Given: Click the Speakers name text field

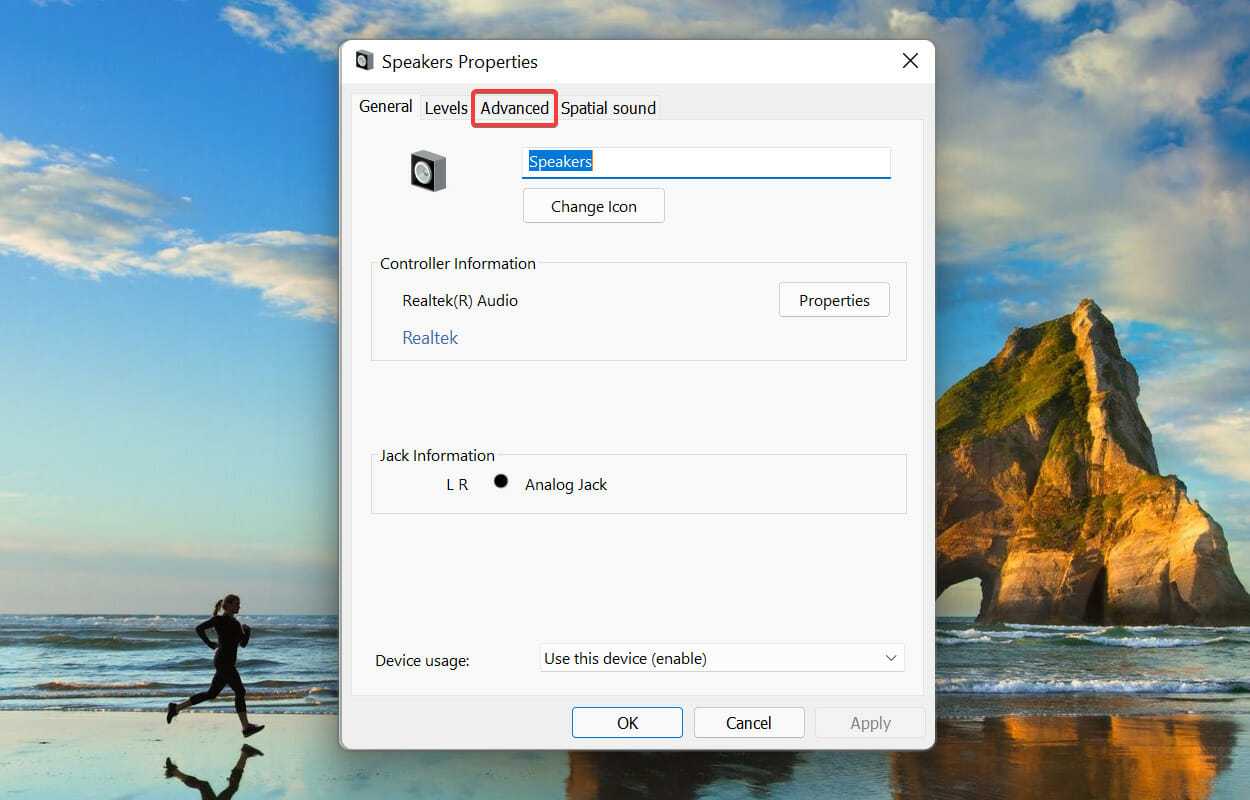Looking at the screenshot, I should [706, 162].
